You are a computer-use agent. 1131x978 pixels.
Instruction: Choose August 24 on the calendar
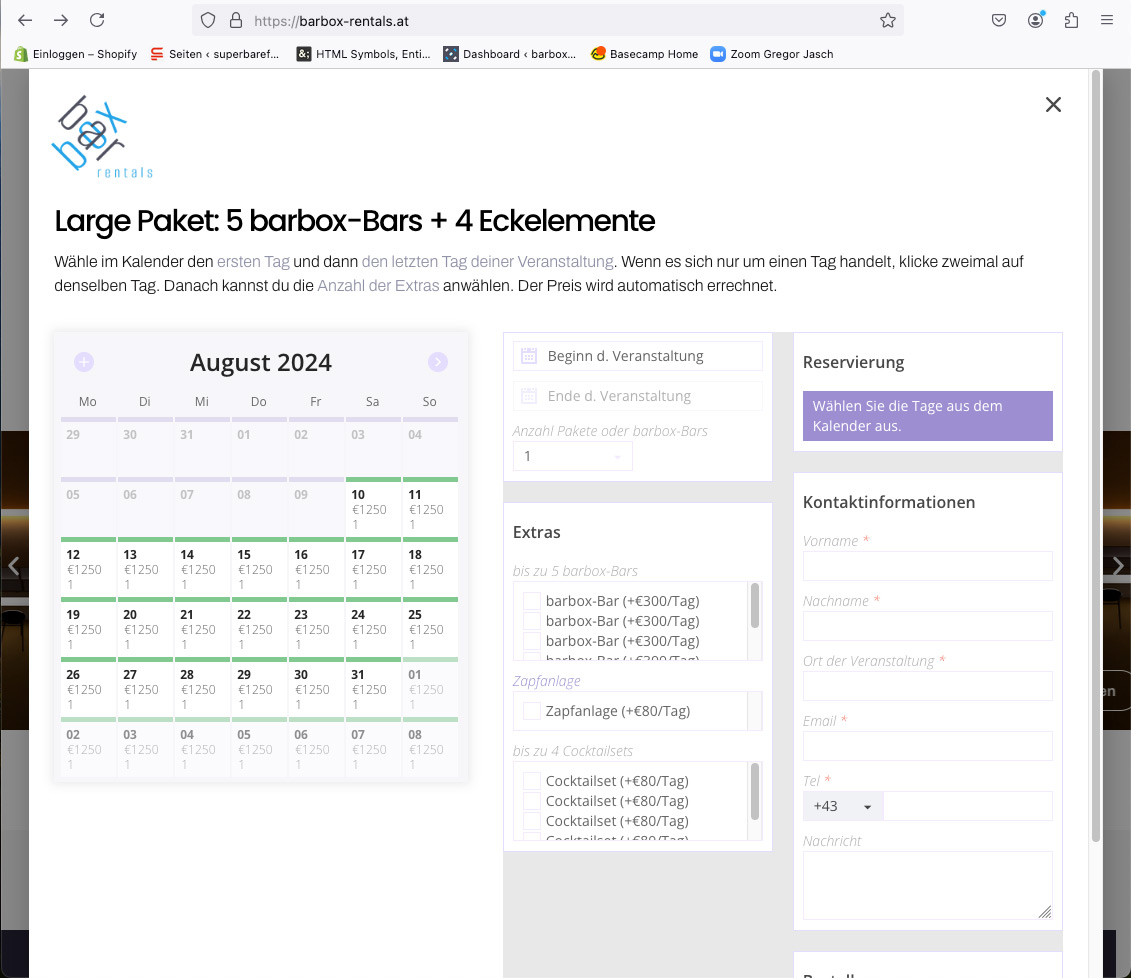click(374, 628)
